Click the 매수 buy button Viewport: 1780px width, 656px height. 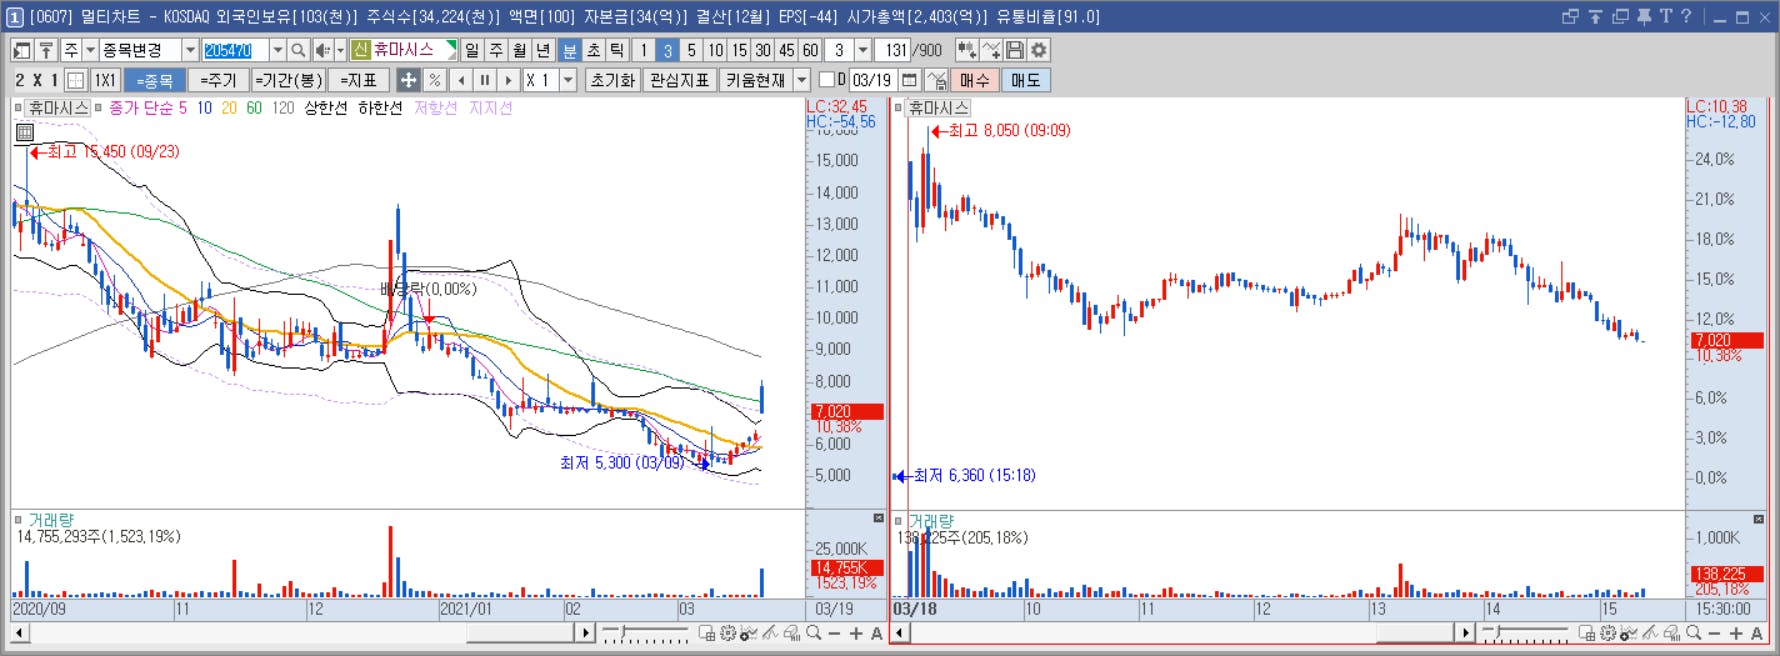pyautogui.click(x=974, y=80)
